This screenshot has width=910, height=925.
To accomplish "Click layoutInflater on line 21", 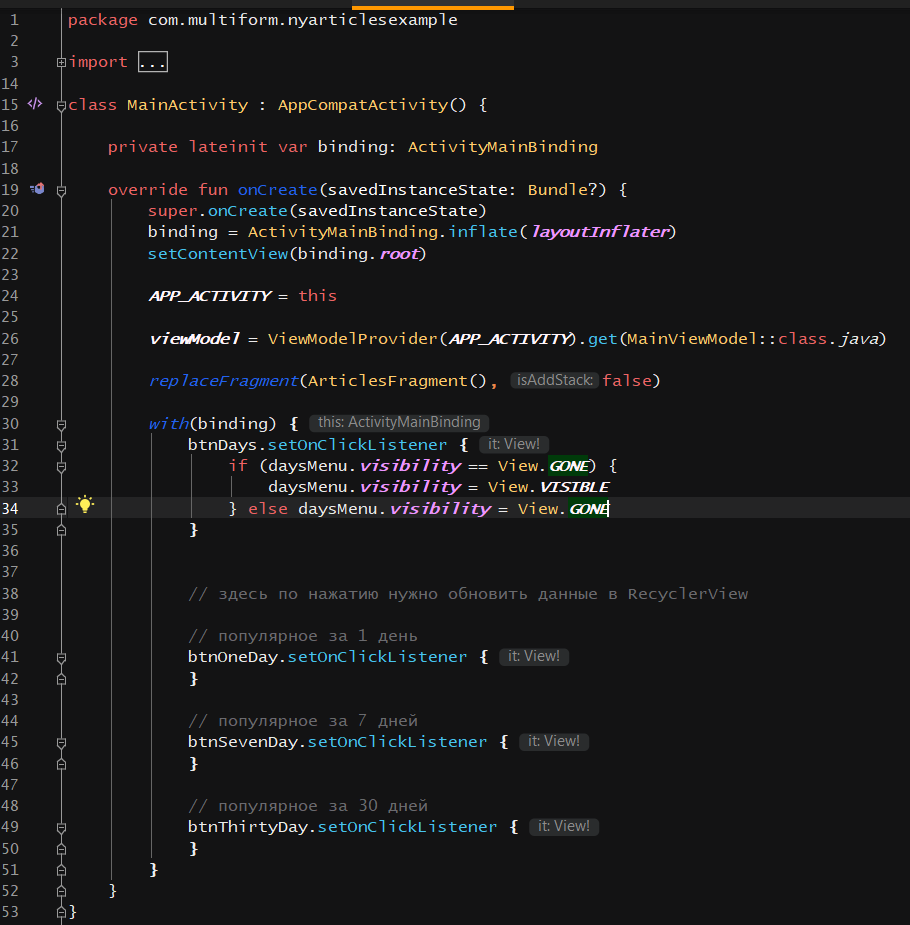I will click(x=600, y=232).
